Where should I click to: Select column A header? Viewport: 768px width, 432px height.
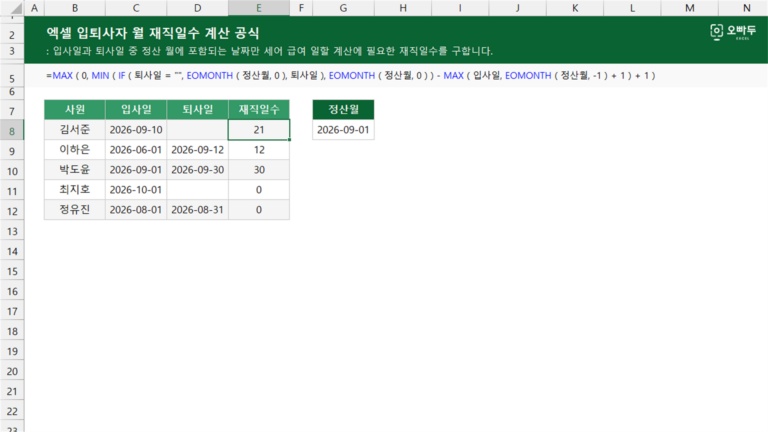click(x=34, y=8)
